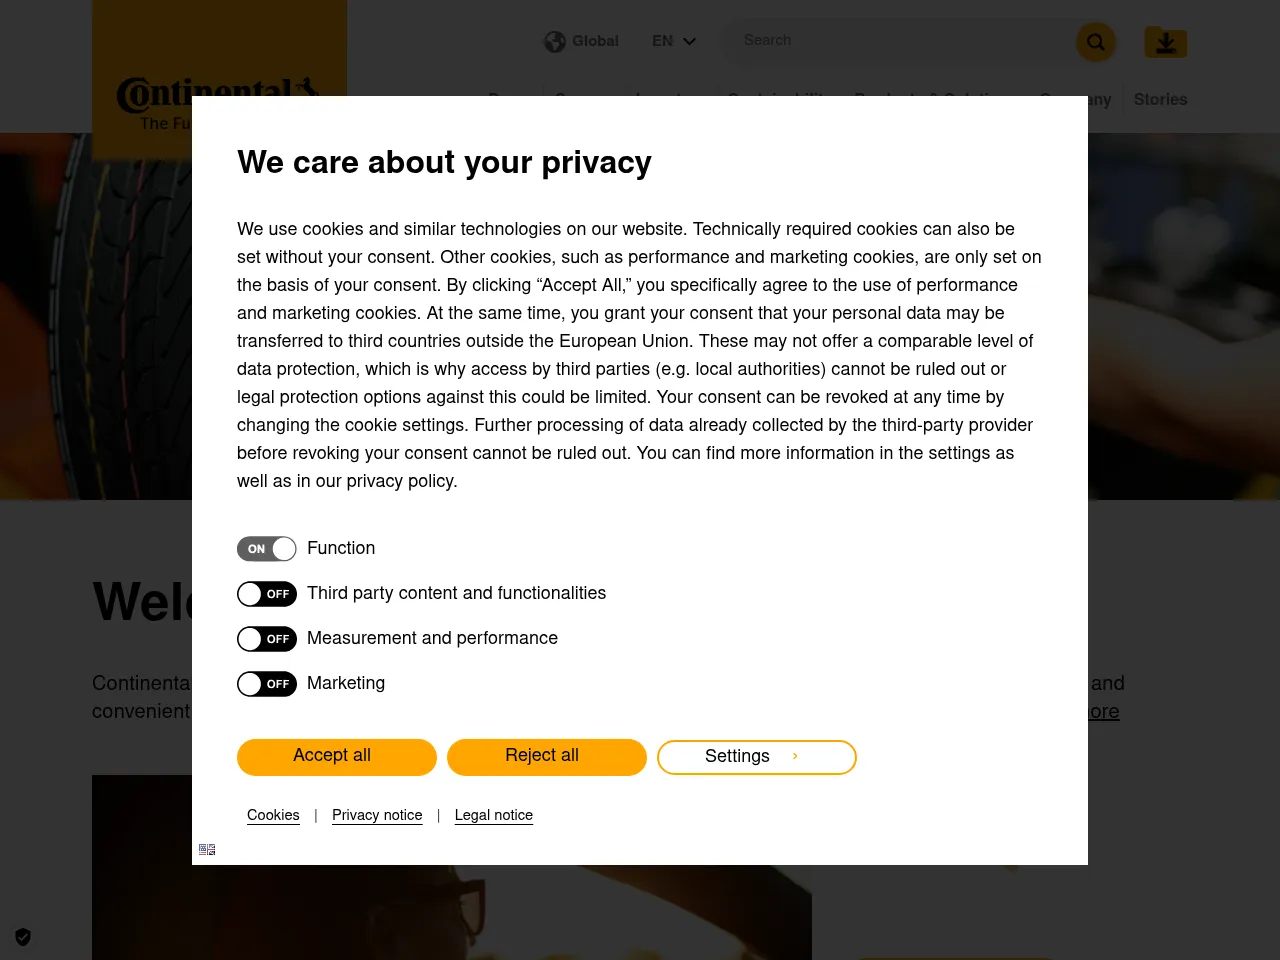Open the privacy shield icon at bottom left
The image size is (1280, 960).
pyautogui.click(x=22, y=937)
